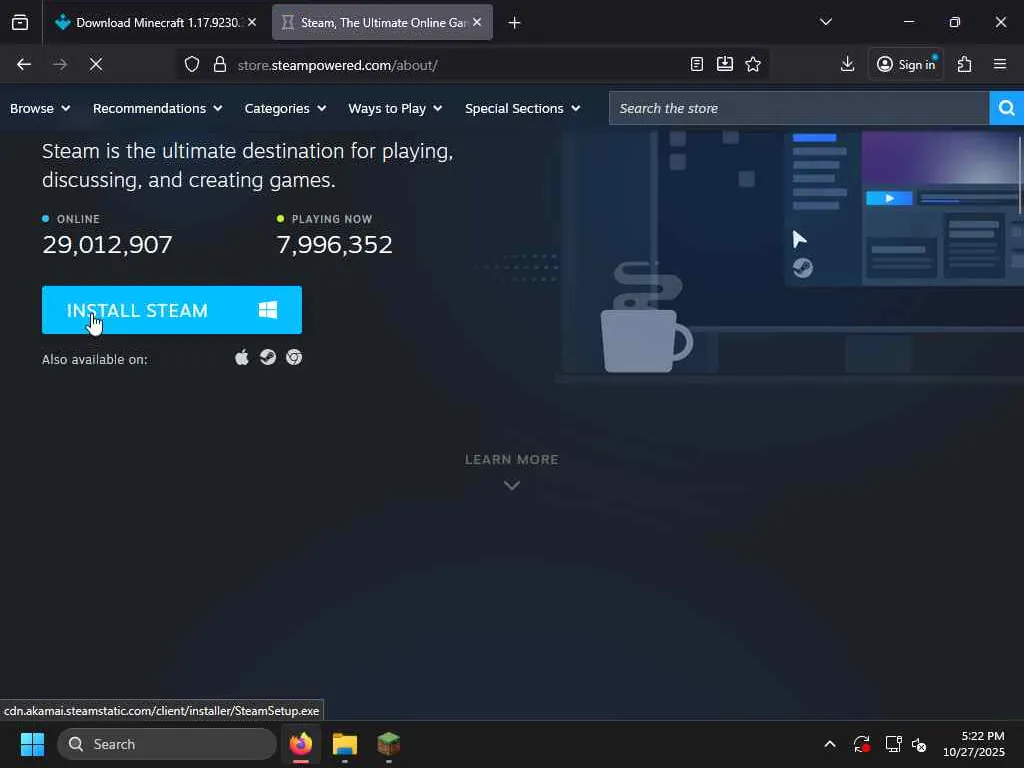Click the install web app icon
1024x768 pixels.
coord(725,64)
